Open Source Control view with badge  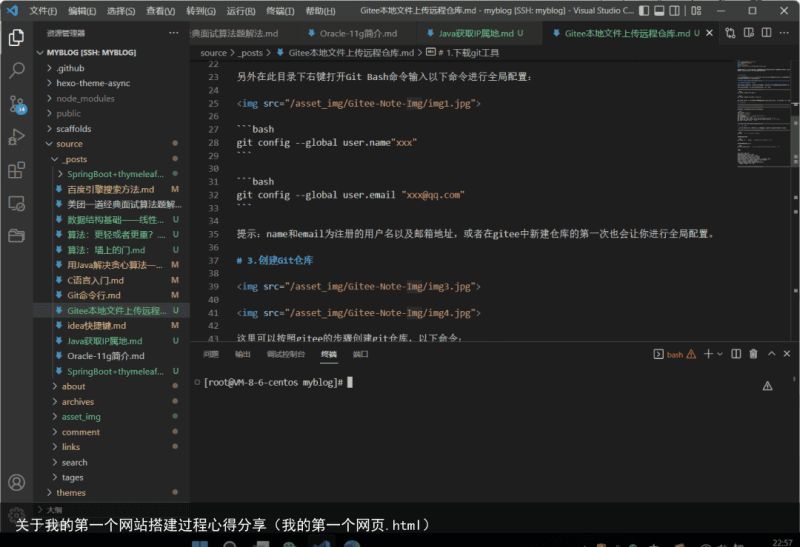[17, 105]
